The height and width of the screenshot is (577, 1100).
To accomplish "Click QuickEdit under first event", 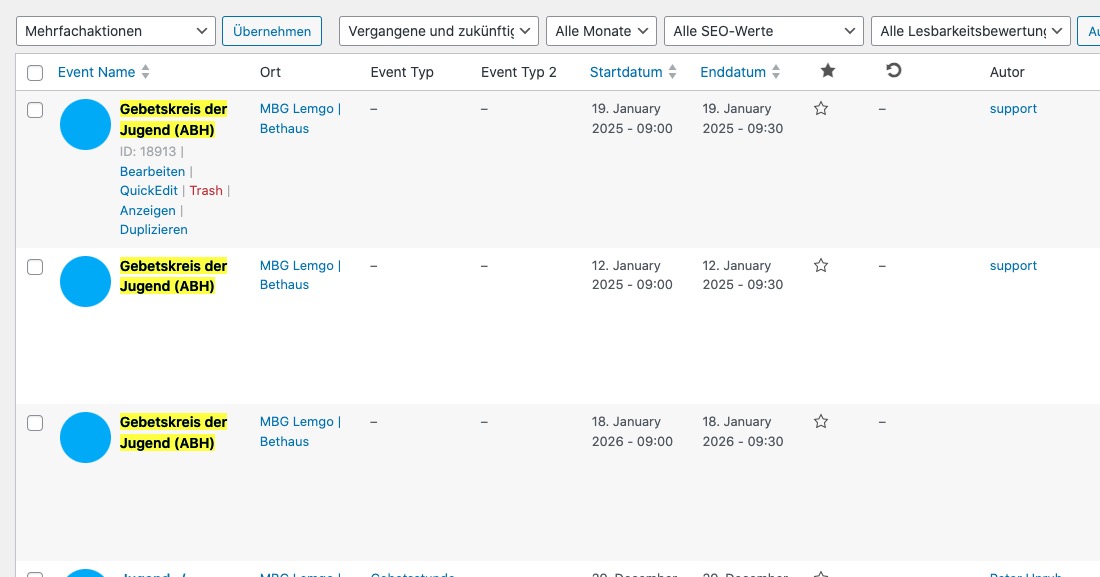I will 149,190.
